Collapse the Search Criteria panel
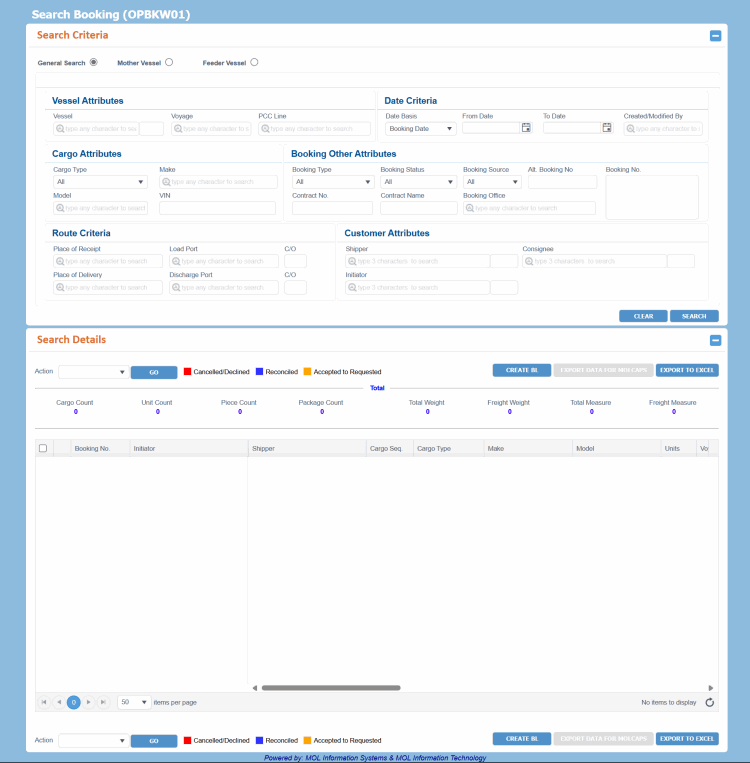The width and height of the screenshot is (750, 763). [x=715, y=36]
